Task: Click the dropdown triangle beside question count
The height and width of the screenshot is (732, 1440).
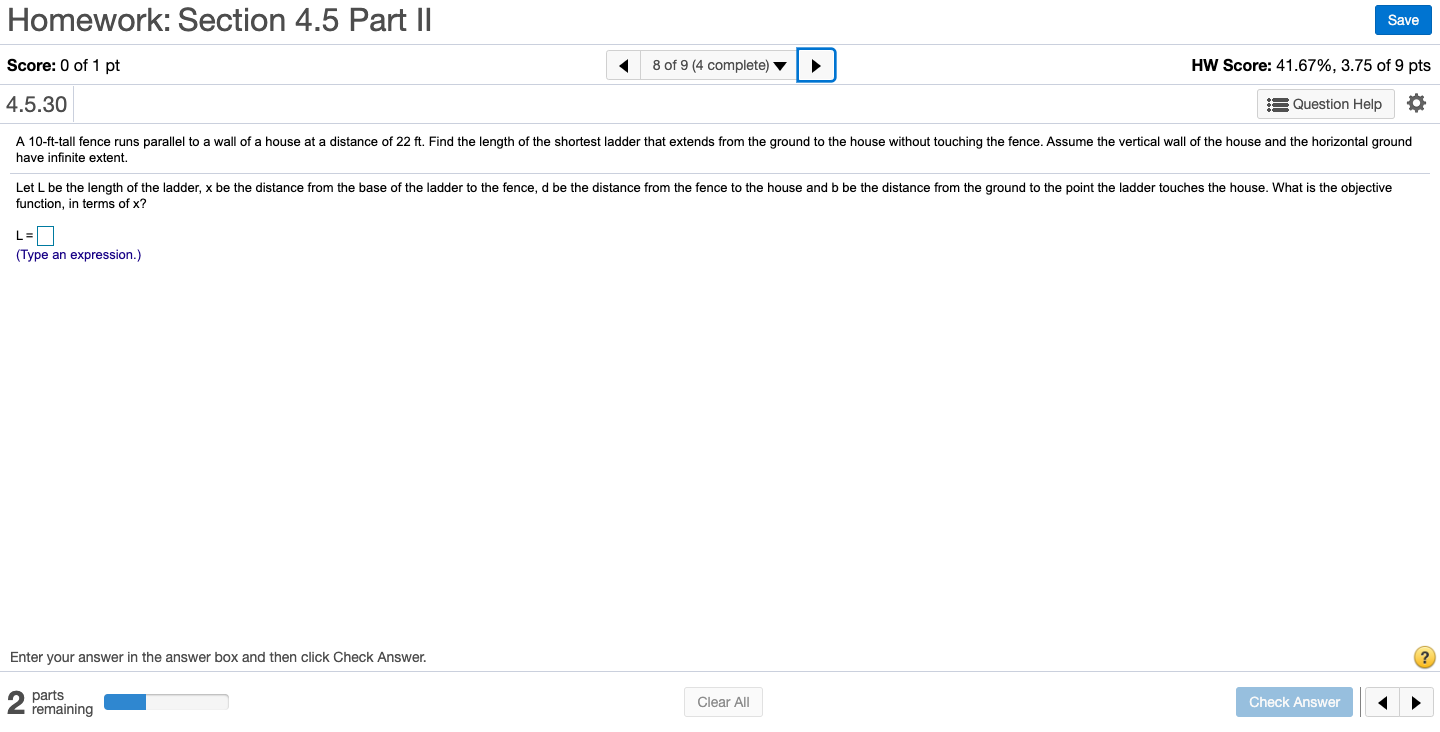Action: pyautogui.click(x=780, y=67)
